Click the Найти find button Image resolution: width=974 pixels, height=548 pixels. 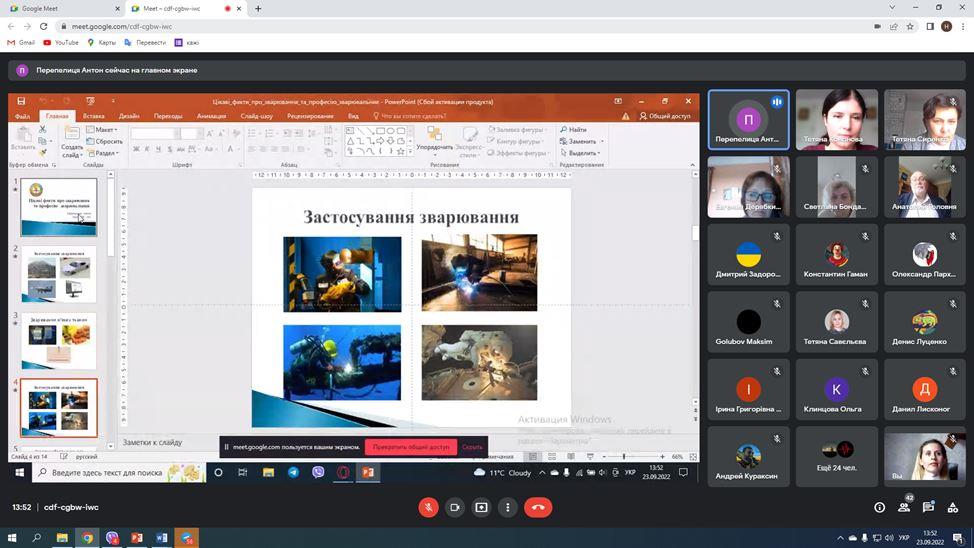pos(573,130)
